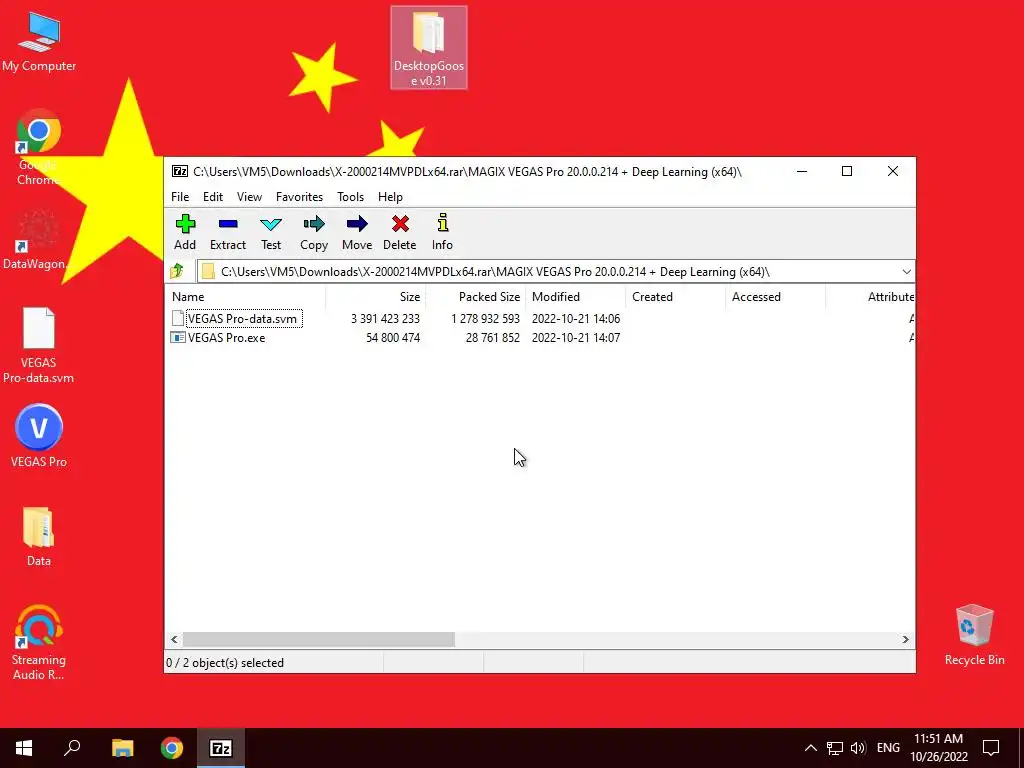The width and height of the screenshot is (1024, 768).
Task: Select the VEGAS Pro.exe file icon in list
Action: (178, 338)
